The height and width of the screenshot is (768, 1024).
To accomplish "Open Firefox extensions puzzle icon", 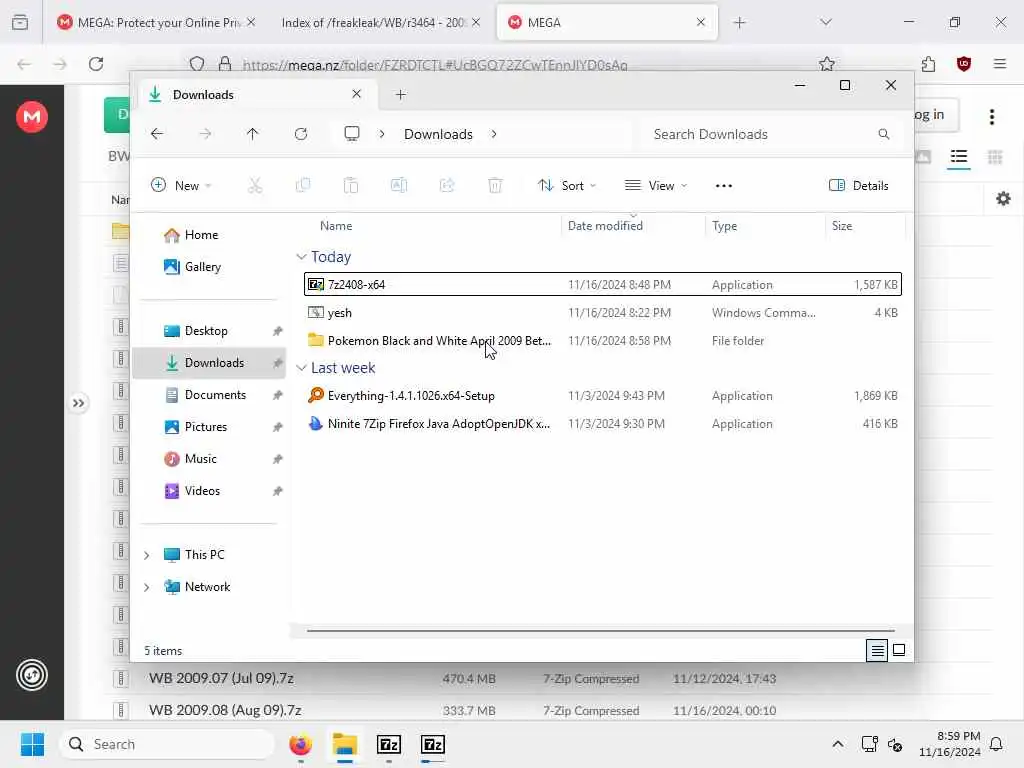I will pyautogui.click(x=928, y=64).
